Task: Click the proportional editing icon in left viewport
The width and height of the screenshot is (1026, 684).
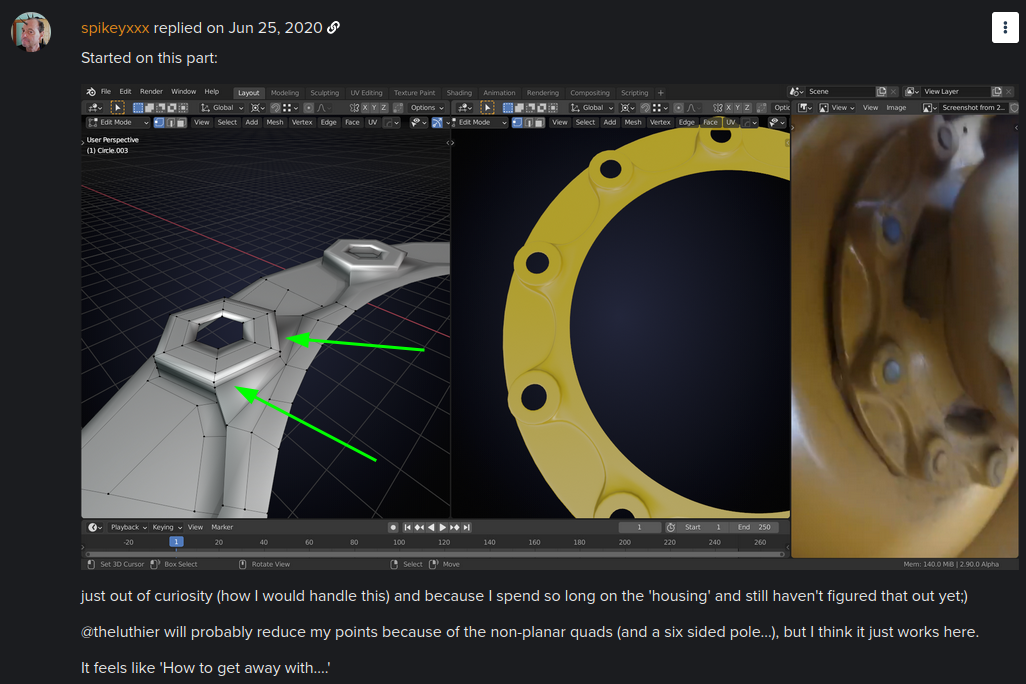Action: pyautogui.click(x=308, y=108)
